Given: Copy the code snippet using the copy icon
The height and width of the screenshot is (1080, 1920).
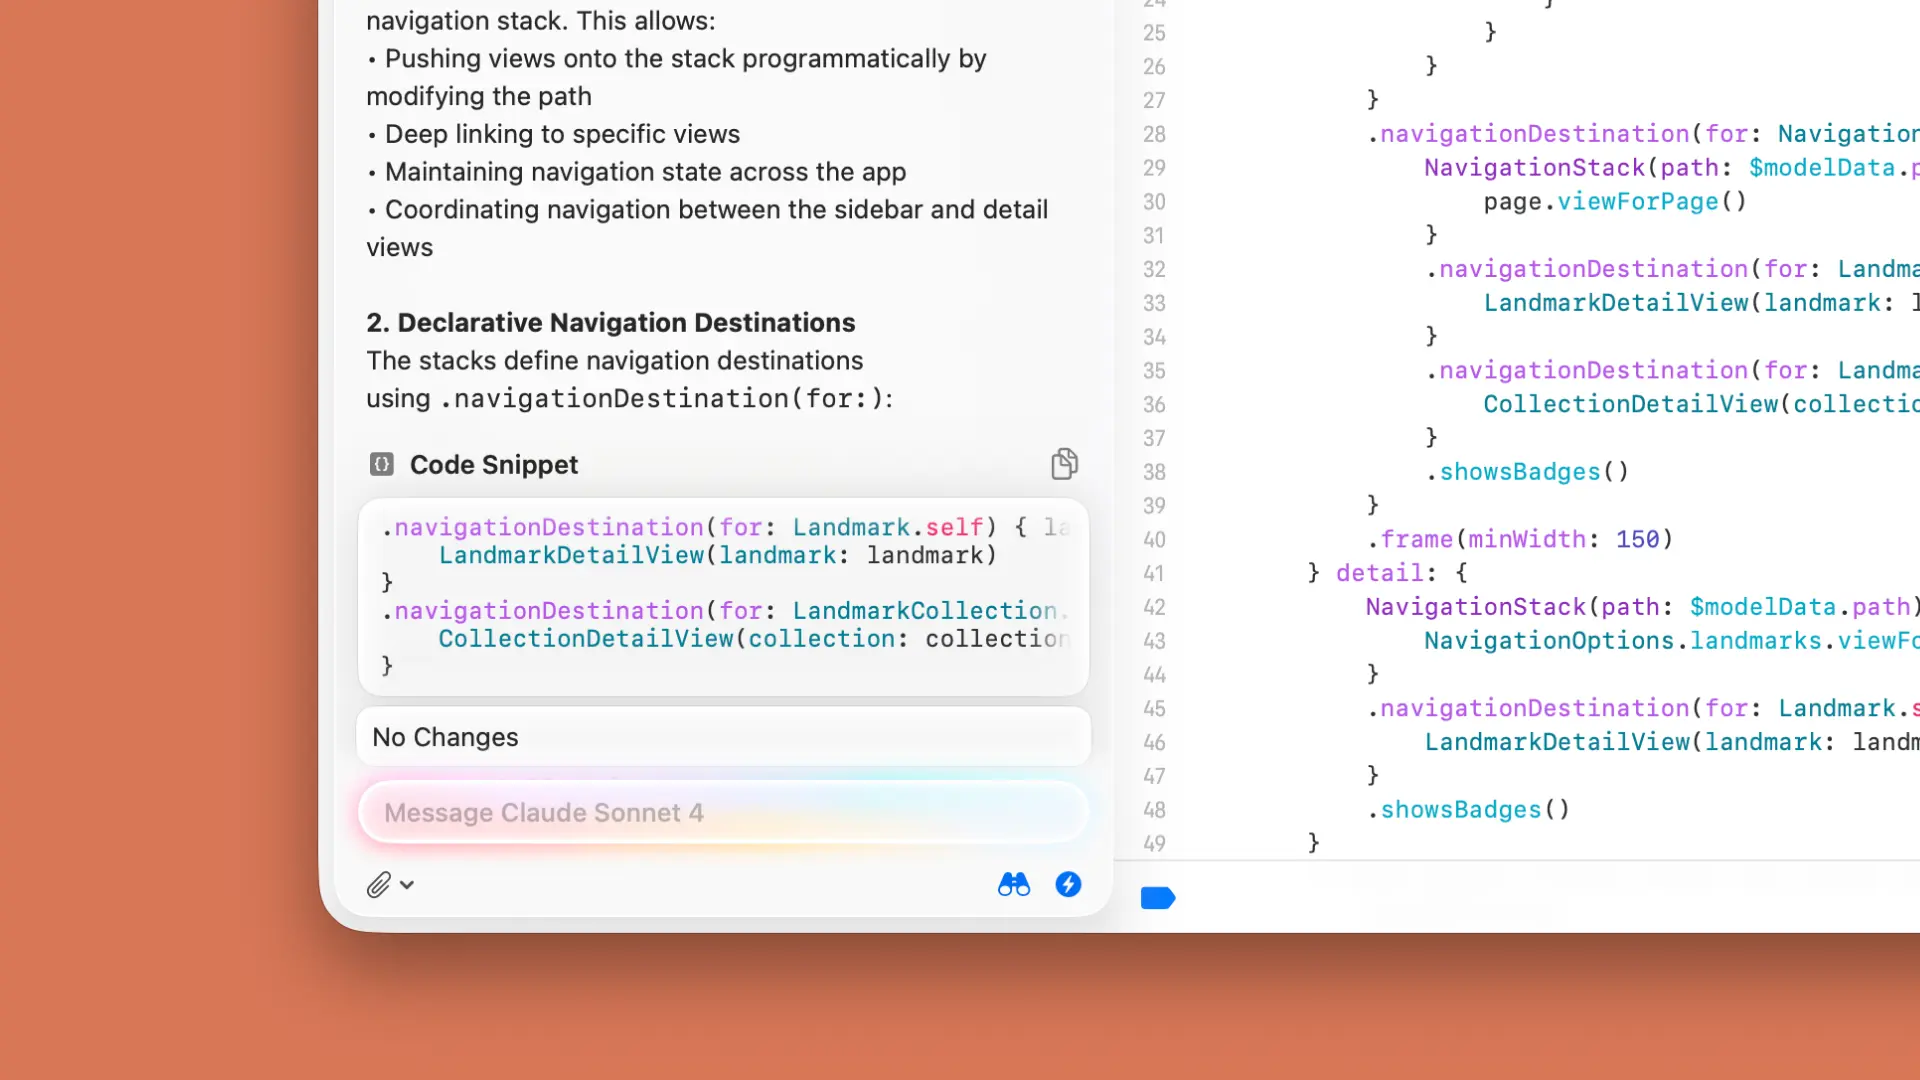Looking at the screenshot, I should coord(1064,463).
